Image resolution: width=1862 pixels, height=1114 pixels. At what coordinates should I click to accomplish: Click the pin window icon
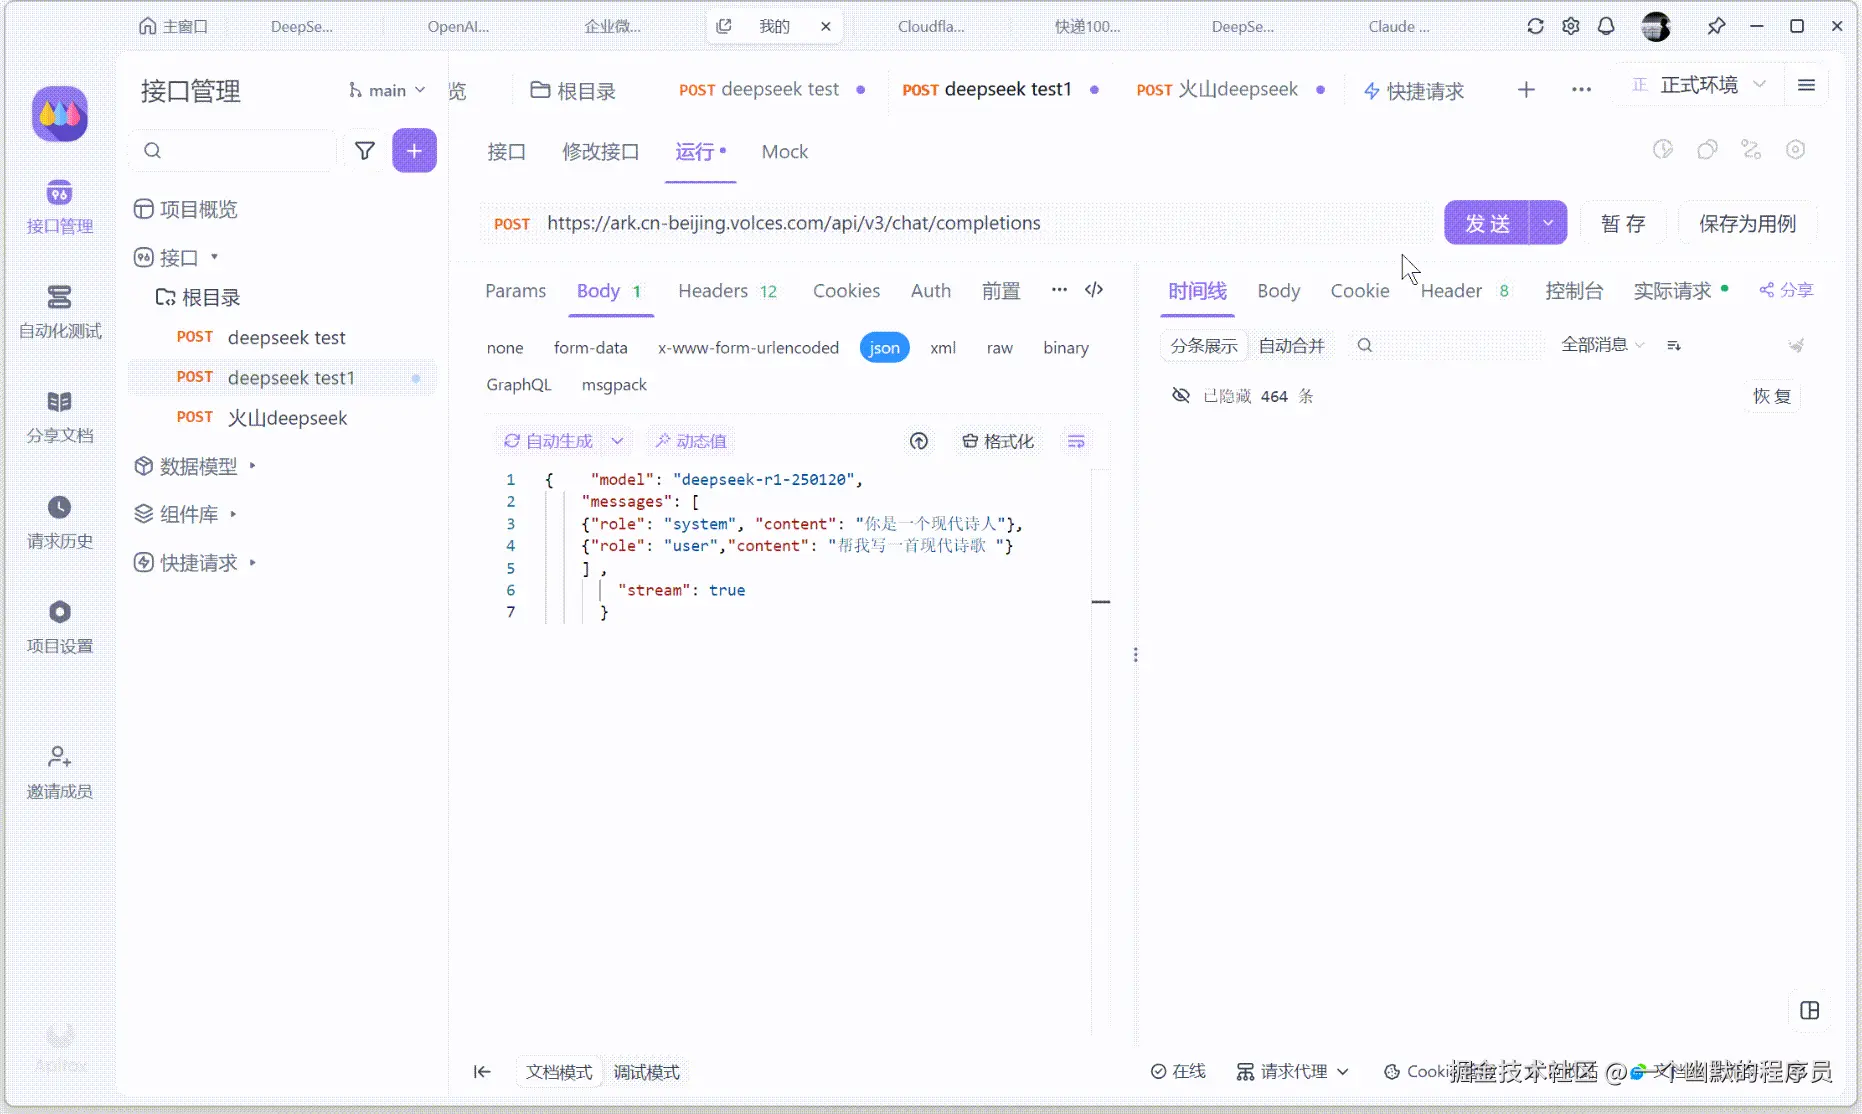pos(1716,26)
